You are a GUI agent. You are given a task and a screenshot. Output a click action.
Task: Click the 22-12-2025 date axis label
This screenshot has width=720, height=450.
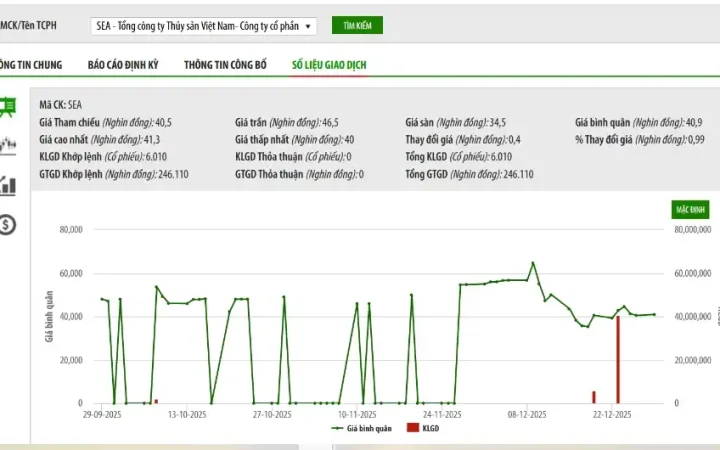(612, 415)
